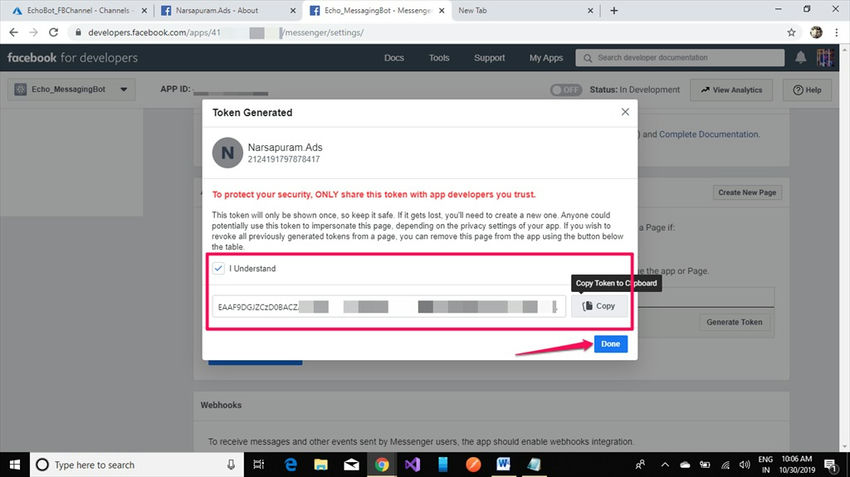850x477 pixels.
Task: Close the Echo_MessagingBot browser tab
Action: point(442,10)
